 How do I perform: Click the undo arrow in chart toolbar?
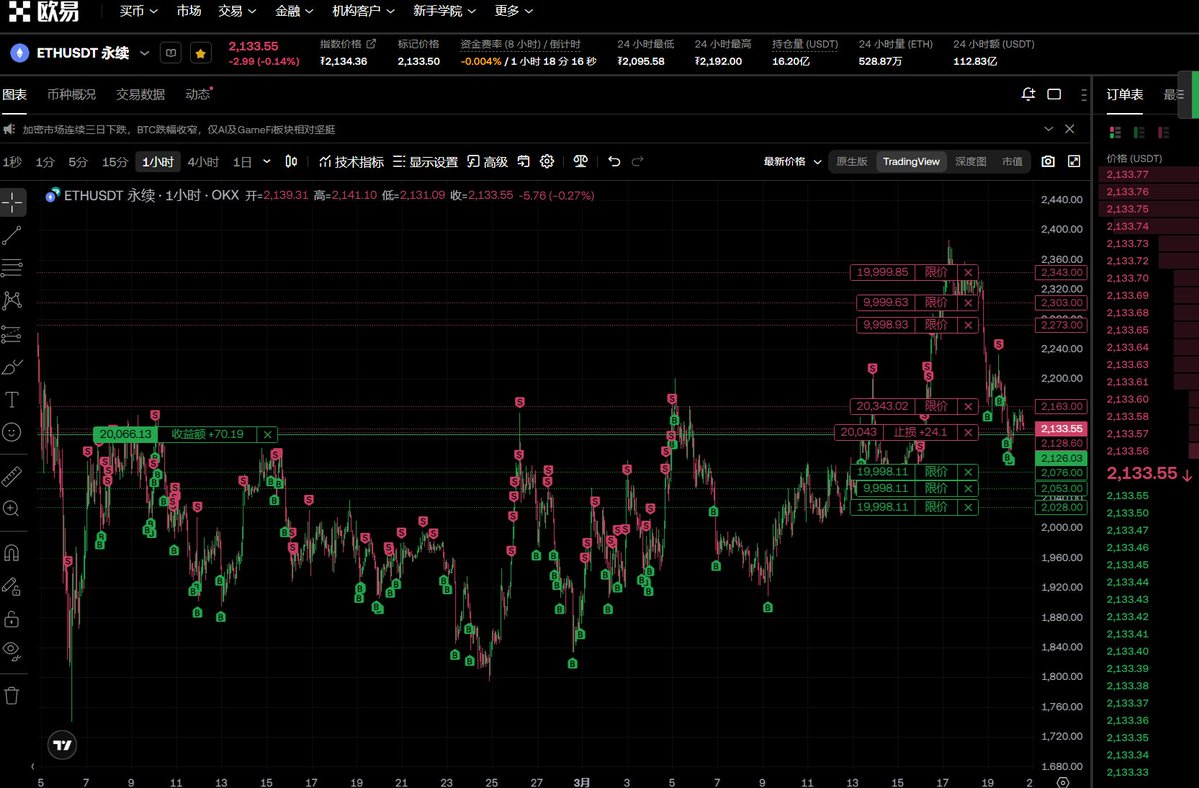[x=614, y=161]
